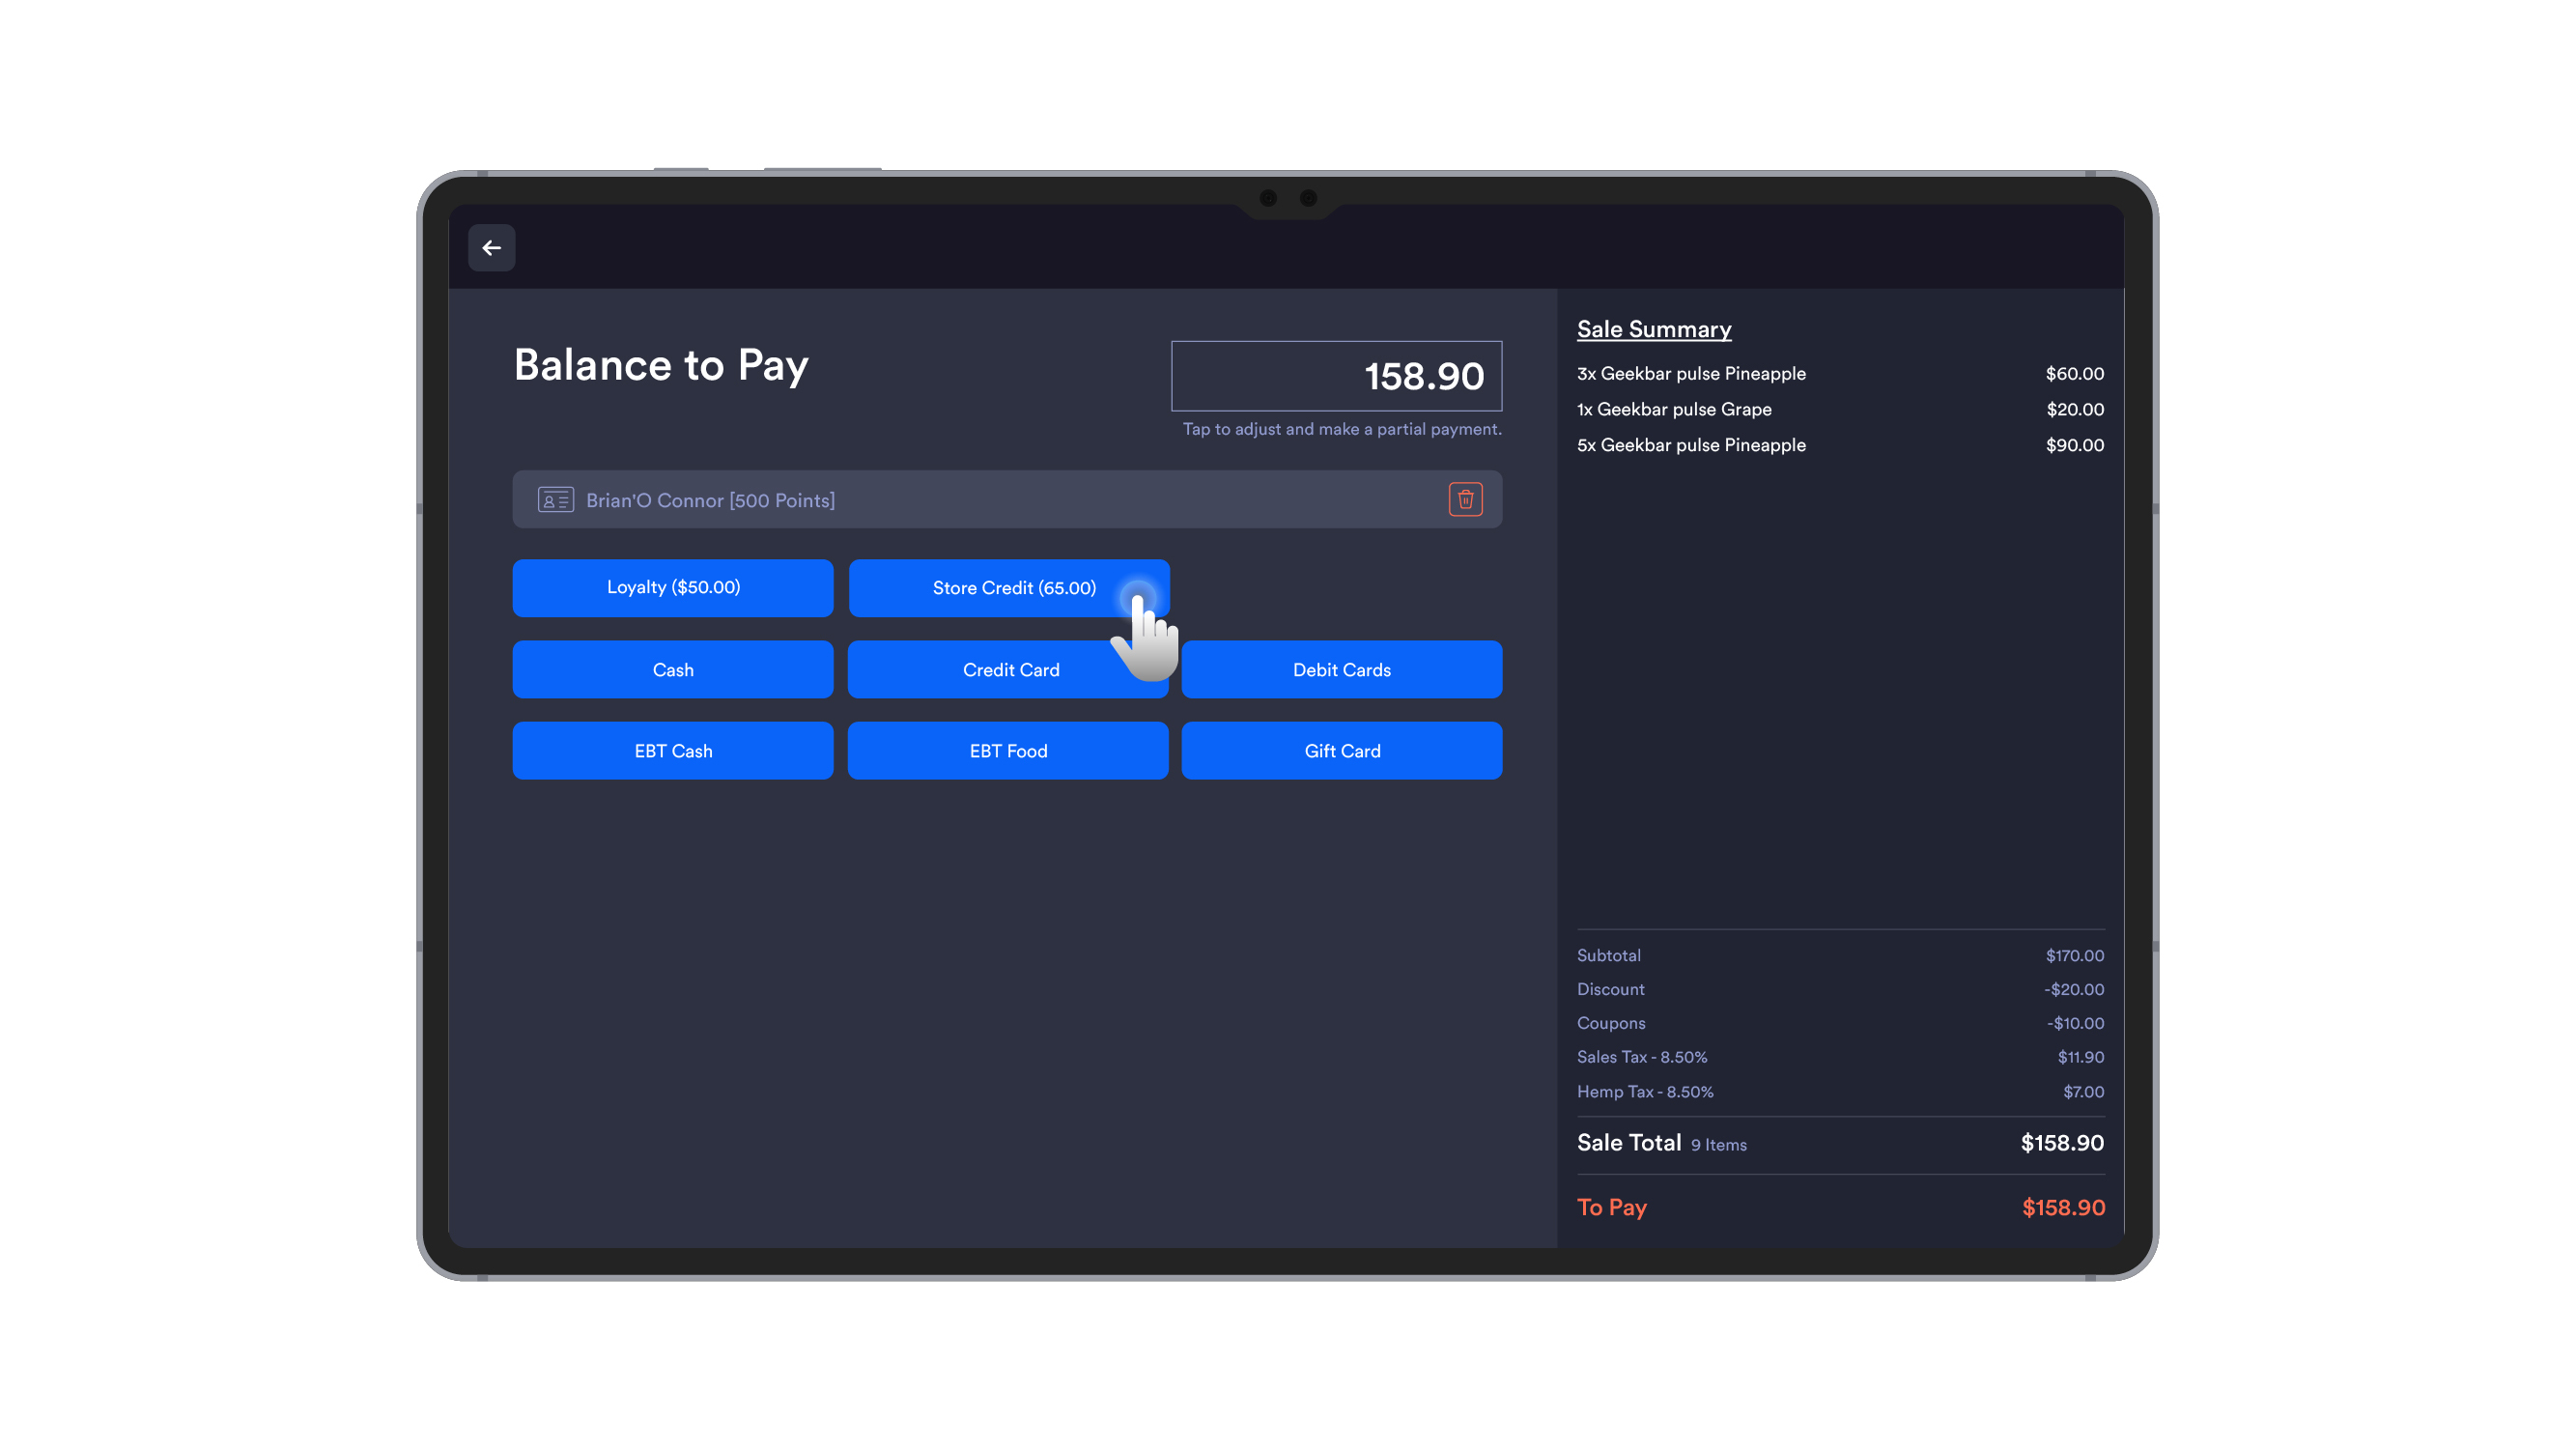The width and height of the screenshot is (2576, 1449).
Task: Pay with EBT Cash
Action: coord(672,750)
